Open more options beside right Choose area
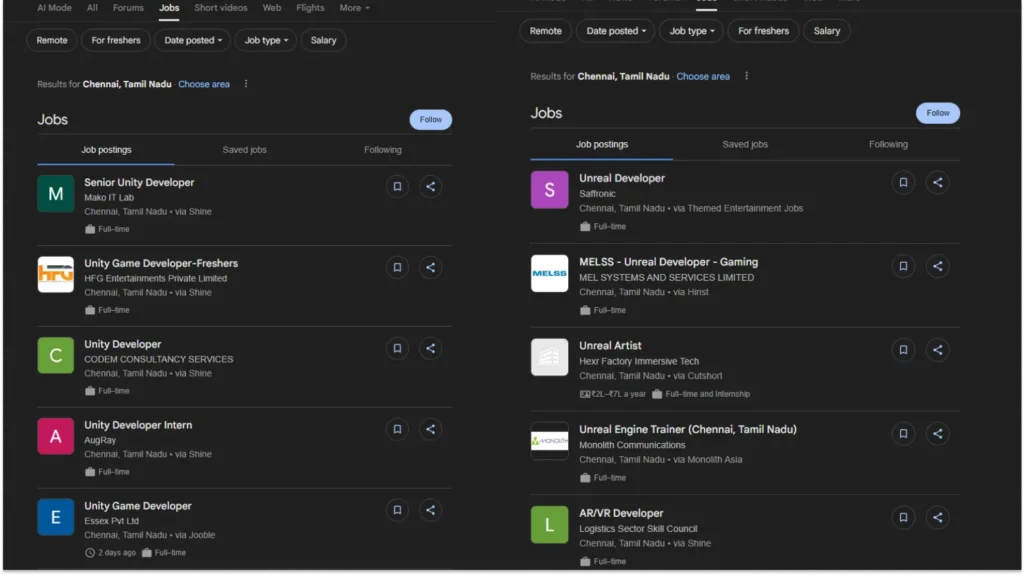This screenshot has width=1024, height=575. (746, 76)
